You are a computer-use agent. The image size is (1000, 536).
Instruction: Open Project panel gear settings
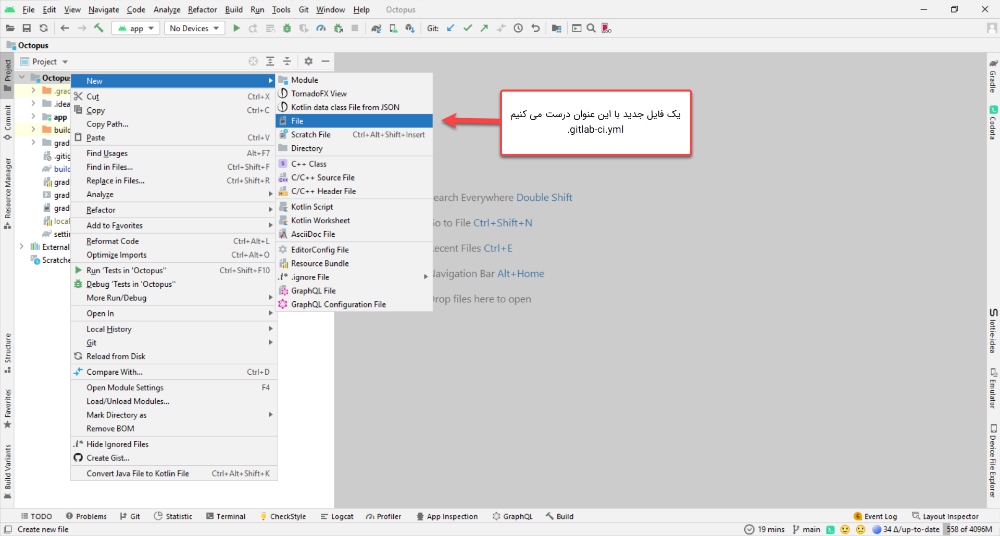(x=309, y=61)
